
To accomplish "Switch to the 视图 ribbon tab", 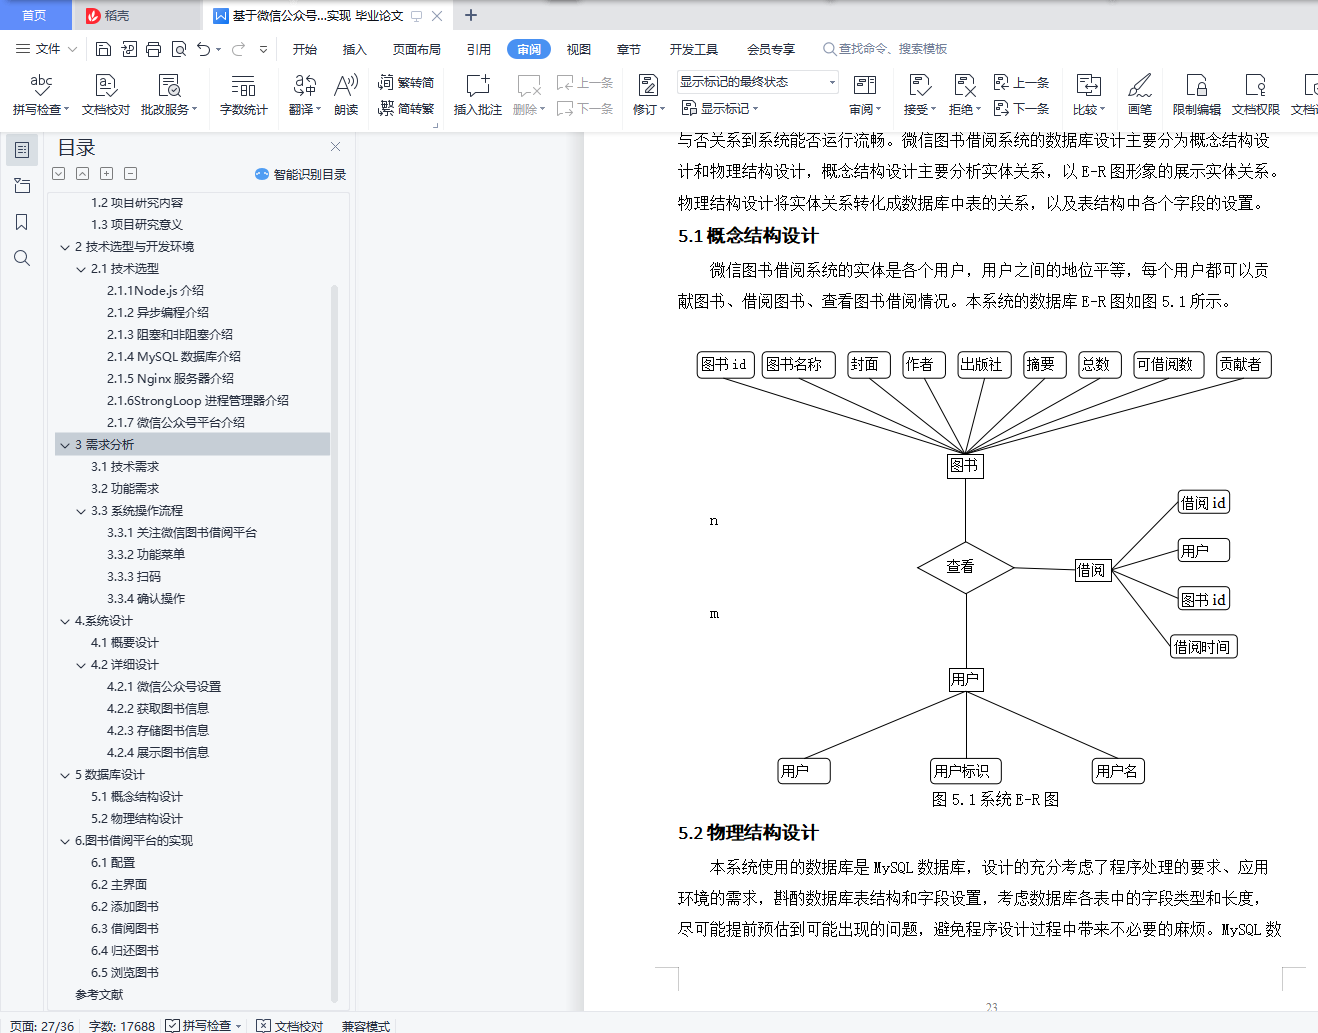I will [579, 49].
